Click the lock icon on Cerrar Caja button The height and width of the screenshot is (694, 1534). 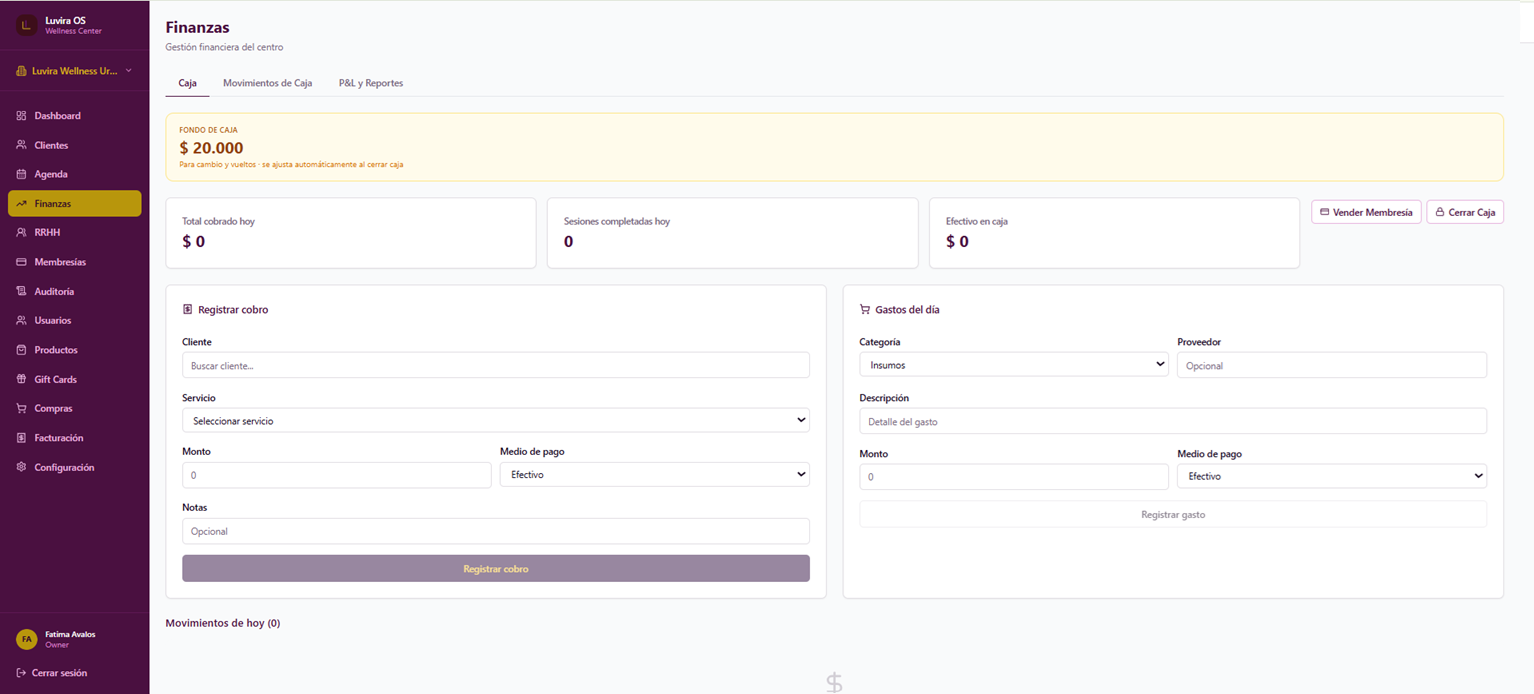1440,212
